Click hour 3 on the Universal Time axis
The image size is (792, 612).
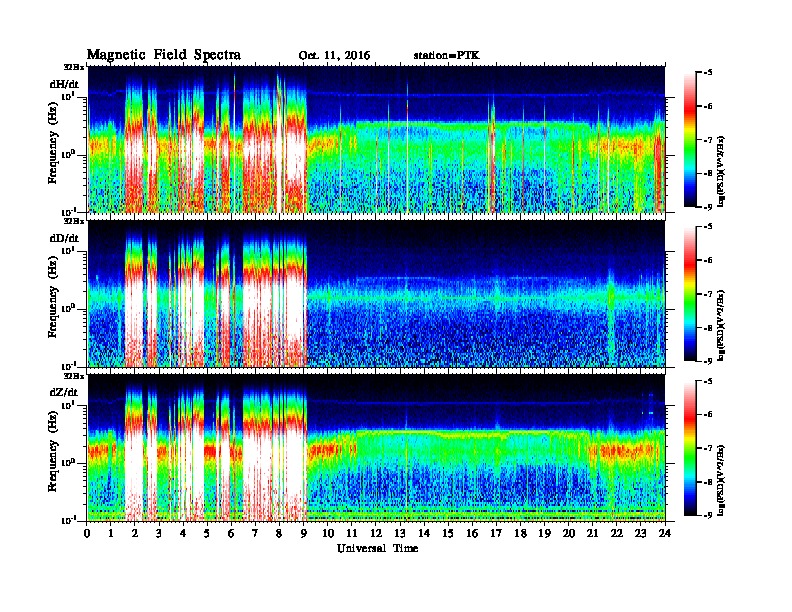tap(159, 533)
